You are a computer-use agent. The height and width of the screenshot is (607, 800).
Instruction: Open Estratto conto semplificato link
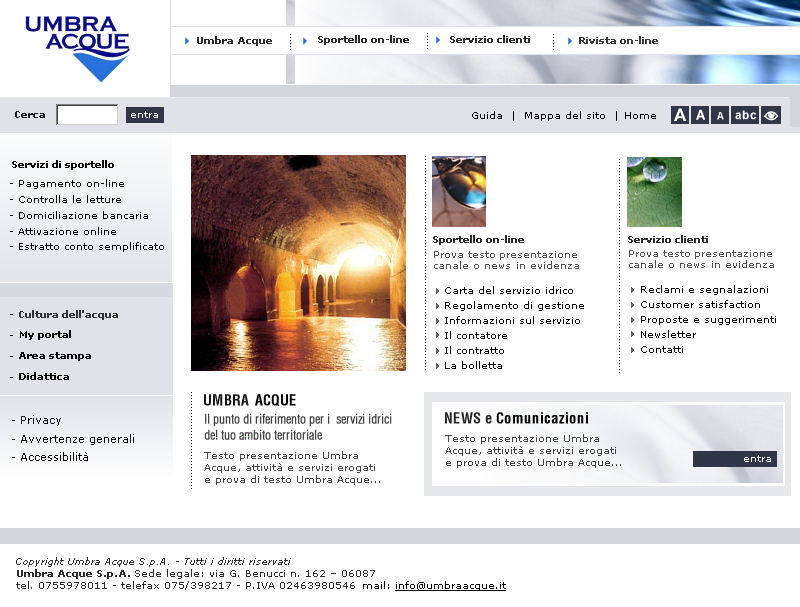[x=91, y=247]
